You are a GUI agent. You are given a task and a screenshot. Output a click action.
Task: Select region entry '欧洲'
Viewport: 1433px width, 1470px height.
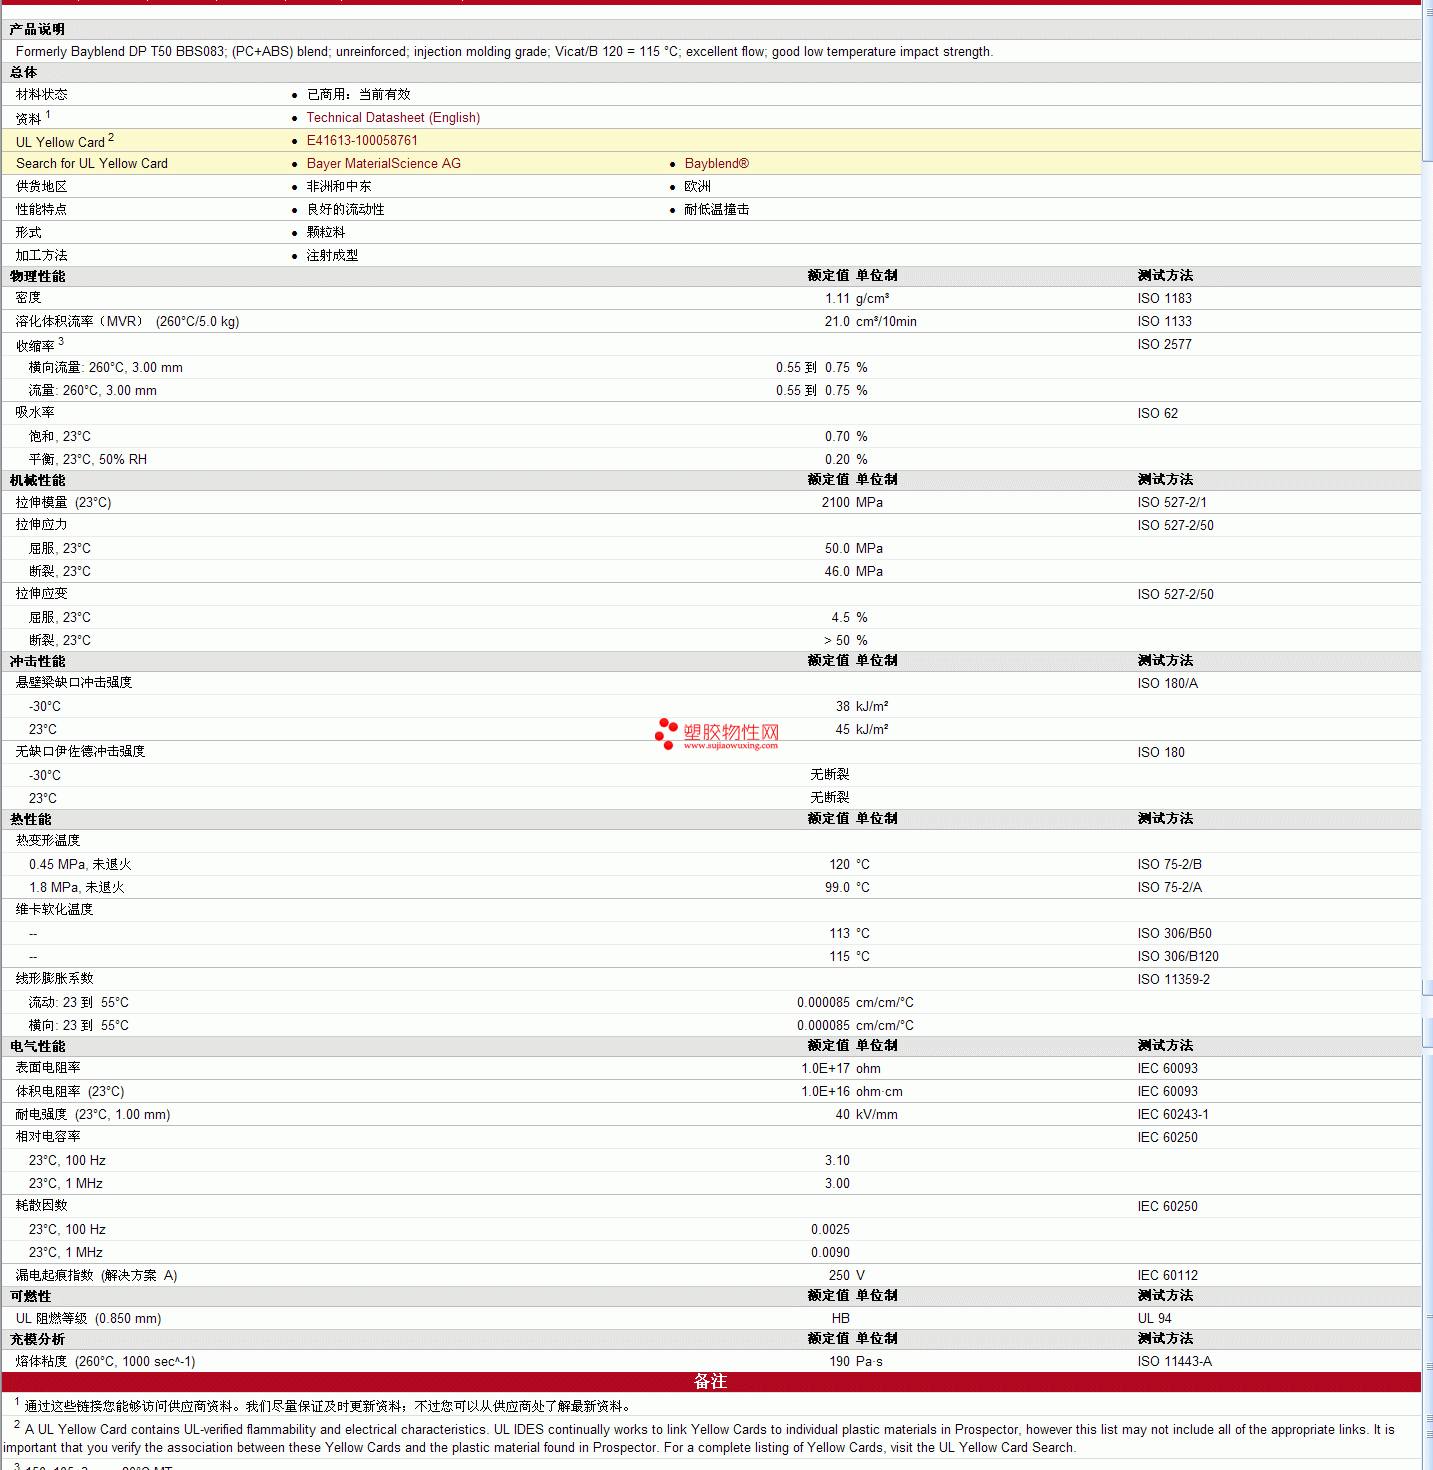(697, 187)
